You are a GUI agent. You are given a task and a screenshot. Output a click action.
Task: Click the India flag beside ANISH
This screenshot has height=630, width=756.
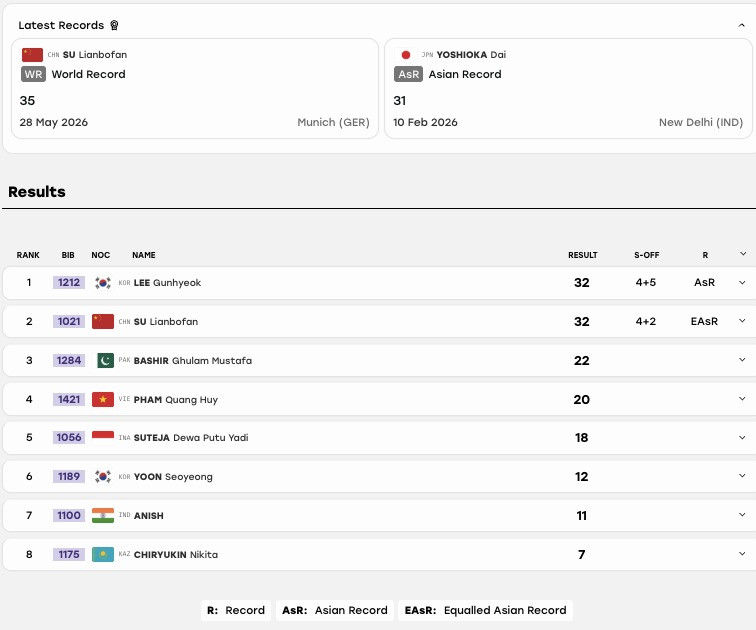103,515
